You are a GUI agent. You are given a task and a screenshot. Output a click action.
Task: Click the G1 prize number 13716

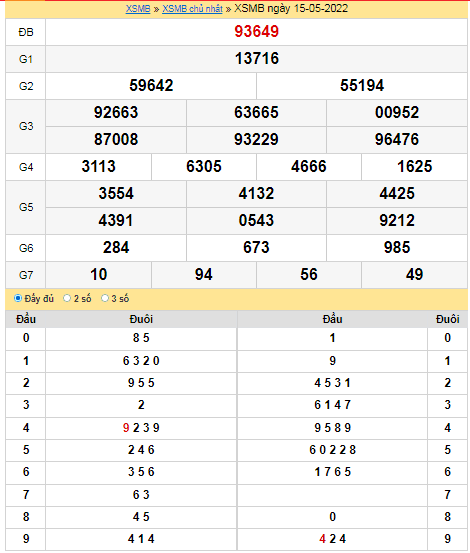(257, 59)
